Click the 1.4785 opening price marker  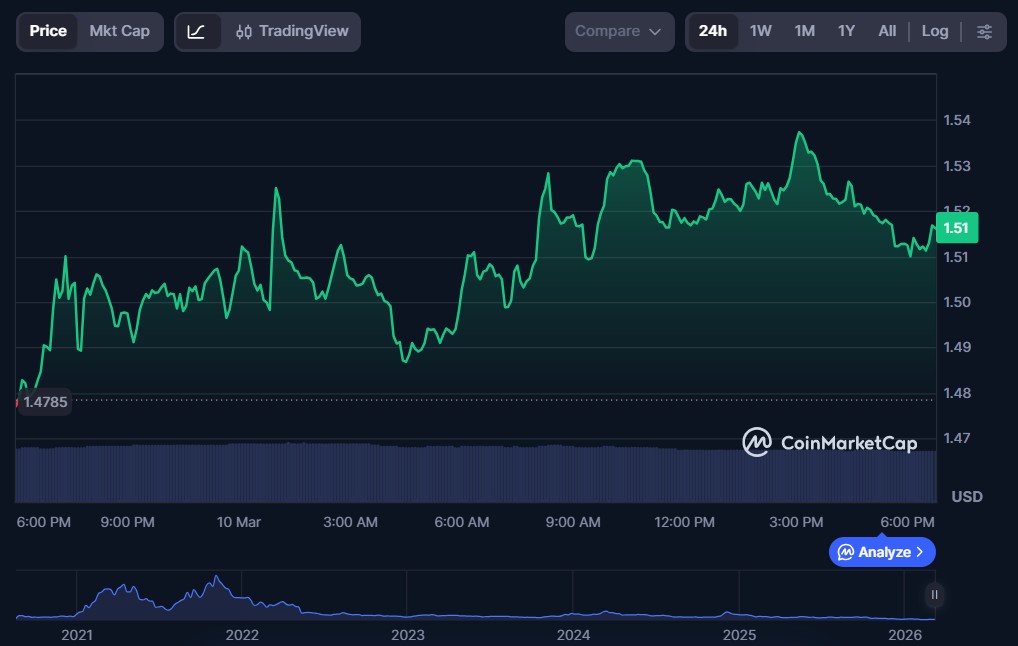coord(45,402)
